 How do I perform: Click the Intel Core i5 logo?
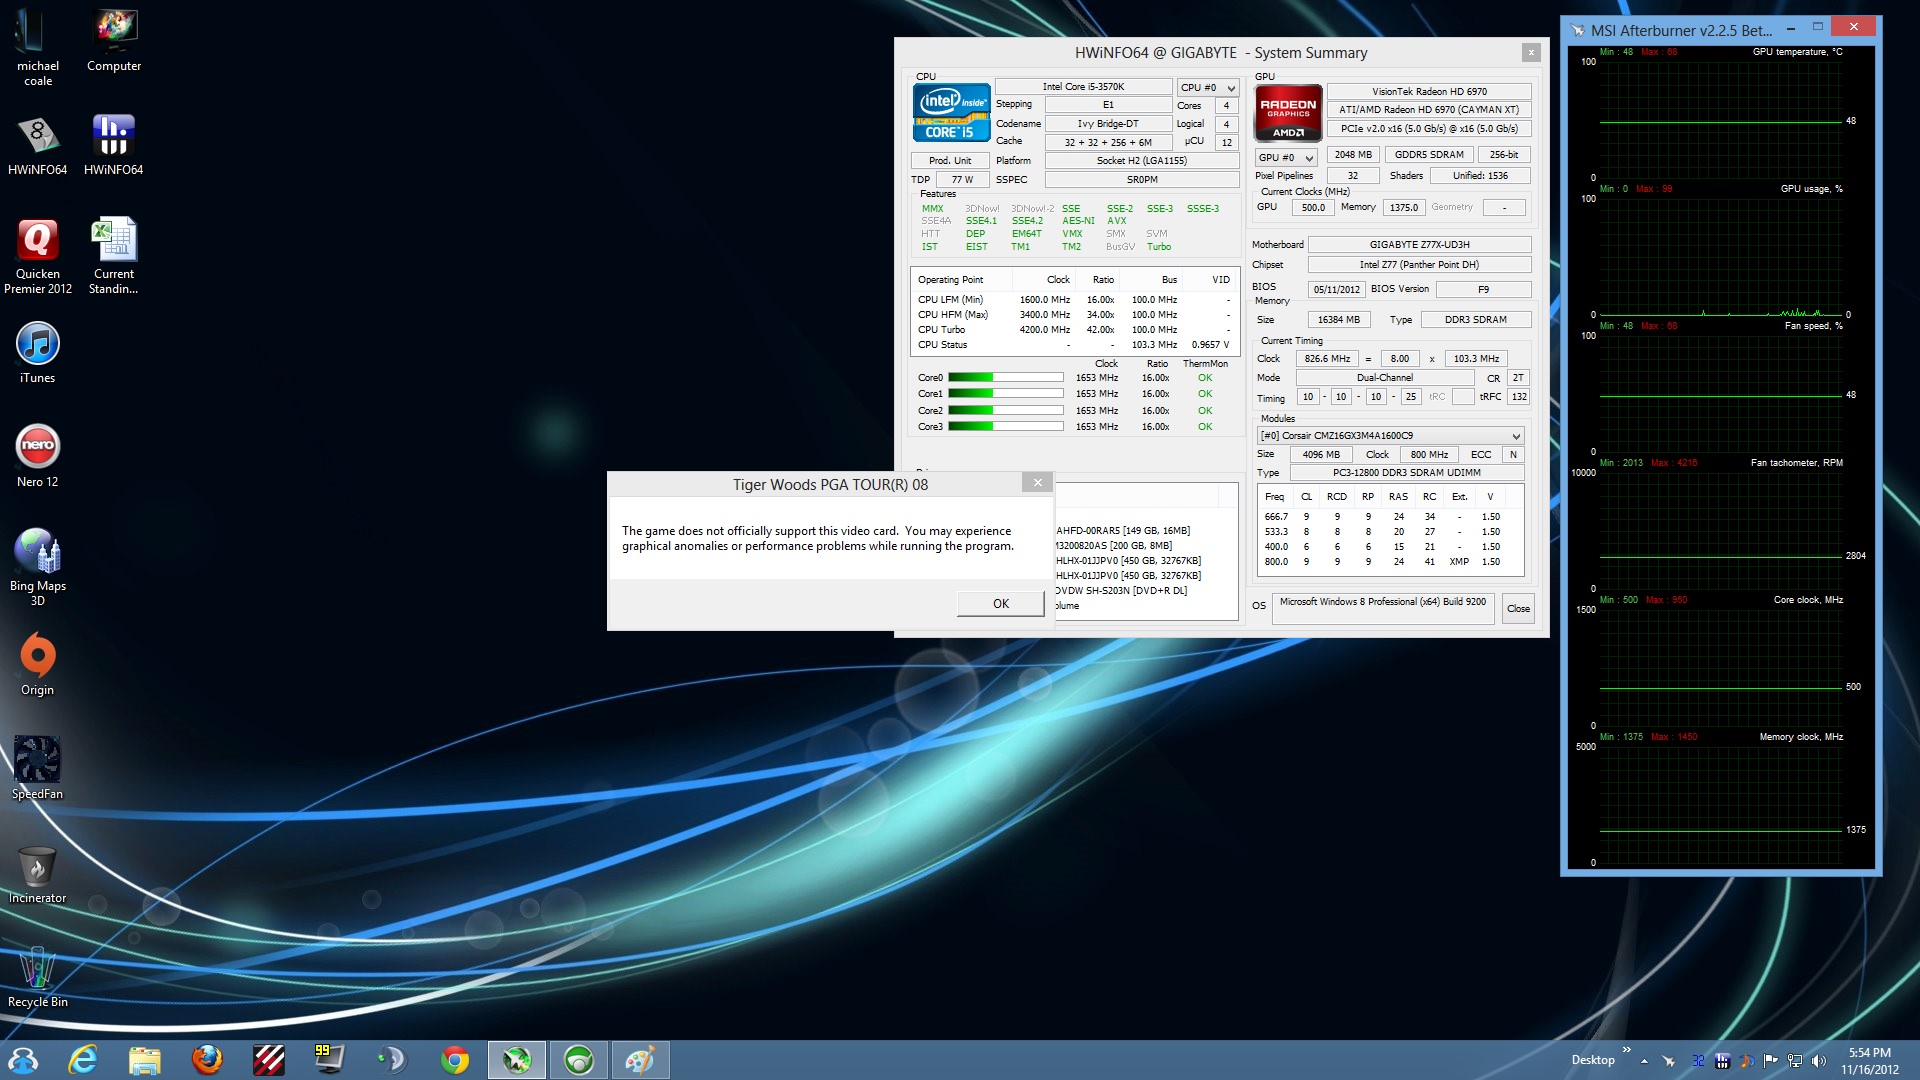click(x=951, y=112)
